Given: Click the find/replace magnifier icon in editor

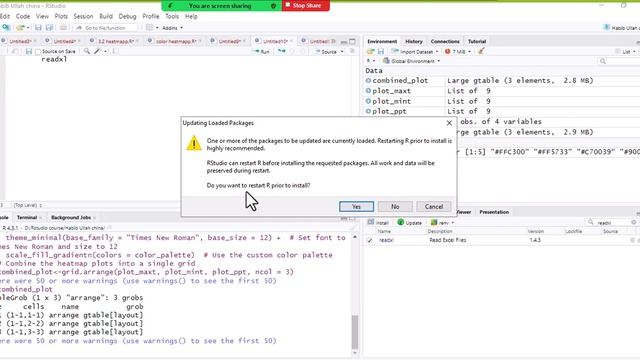Looking at the screenshot, I should click(x=87, y=51).
